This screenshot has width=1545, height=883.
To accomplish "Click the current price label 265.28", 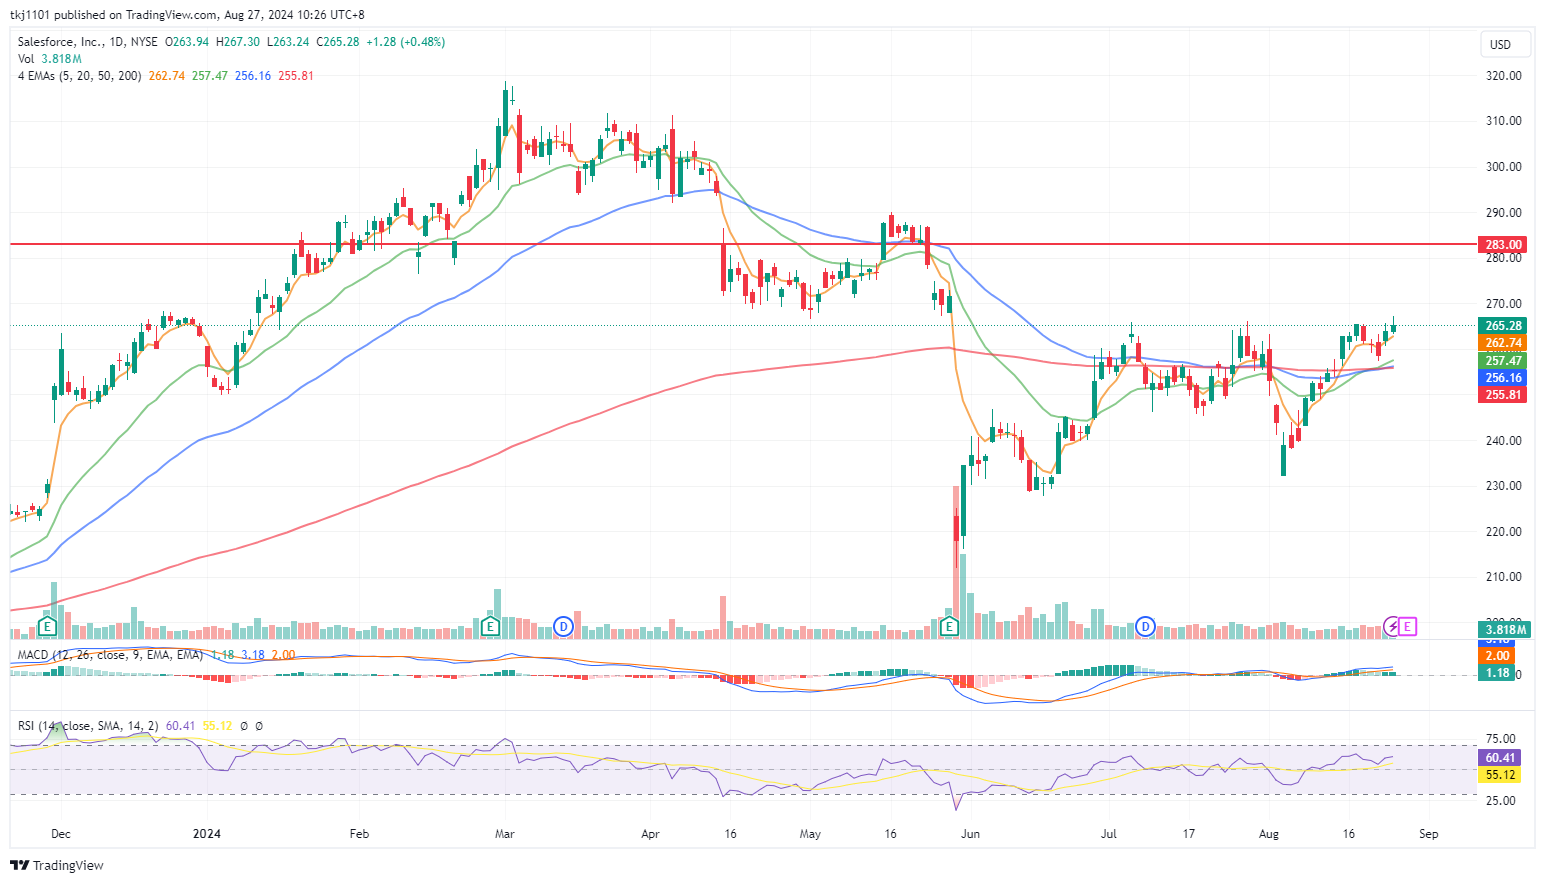I will click(1503, 325).
